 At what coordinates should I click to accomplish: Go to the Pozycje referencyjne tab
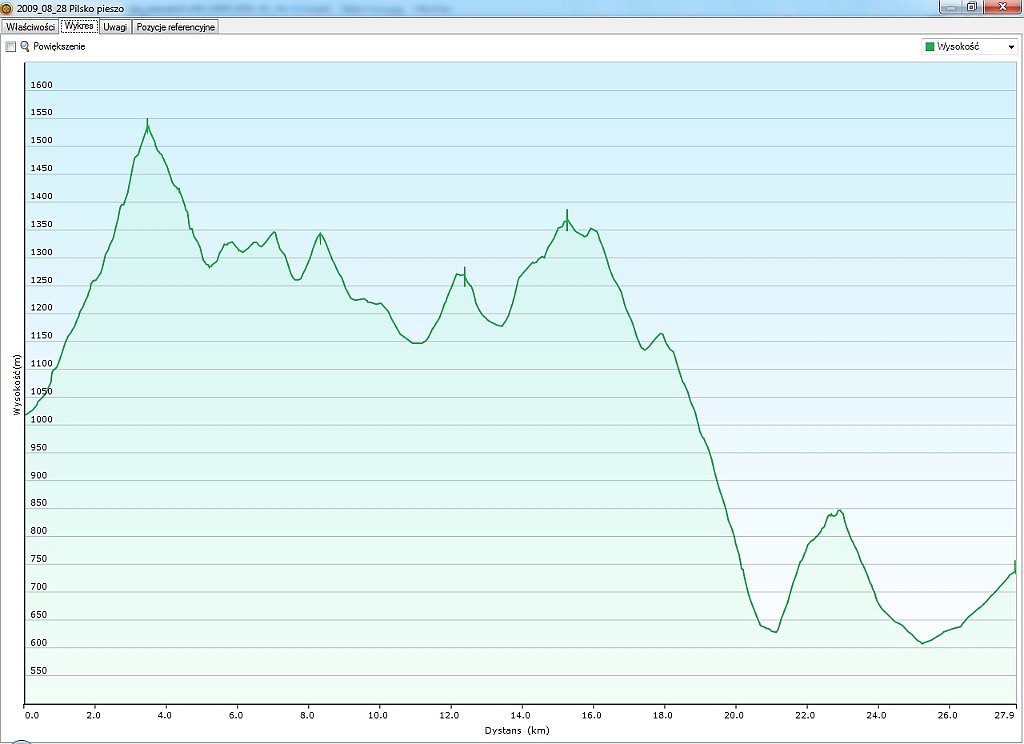coord(175,27)
